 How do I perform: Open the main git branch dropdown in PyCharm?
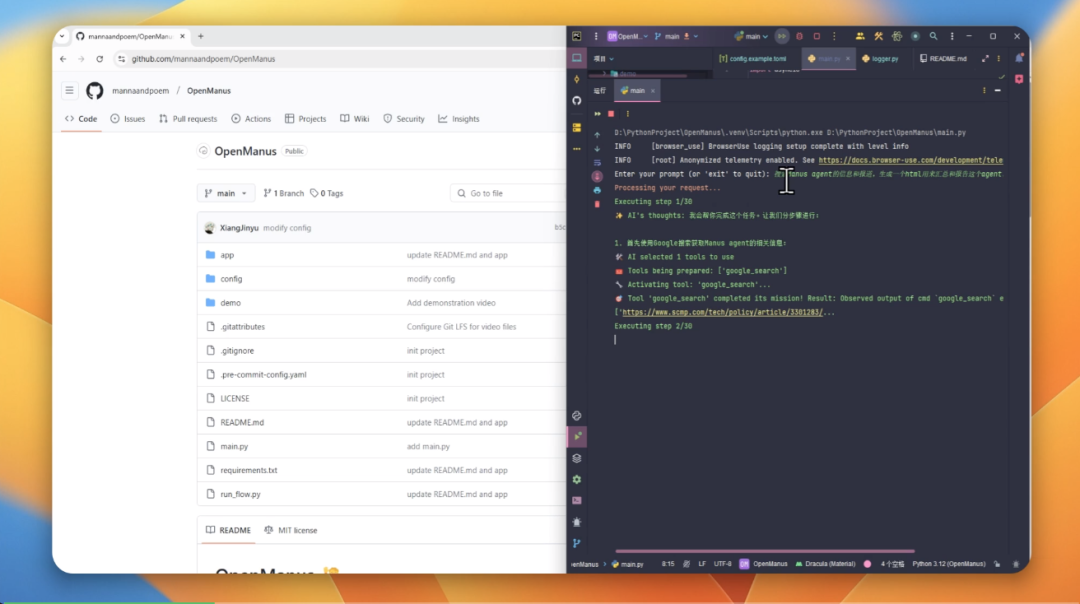point(676,37)
